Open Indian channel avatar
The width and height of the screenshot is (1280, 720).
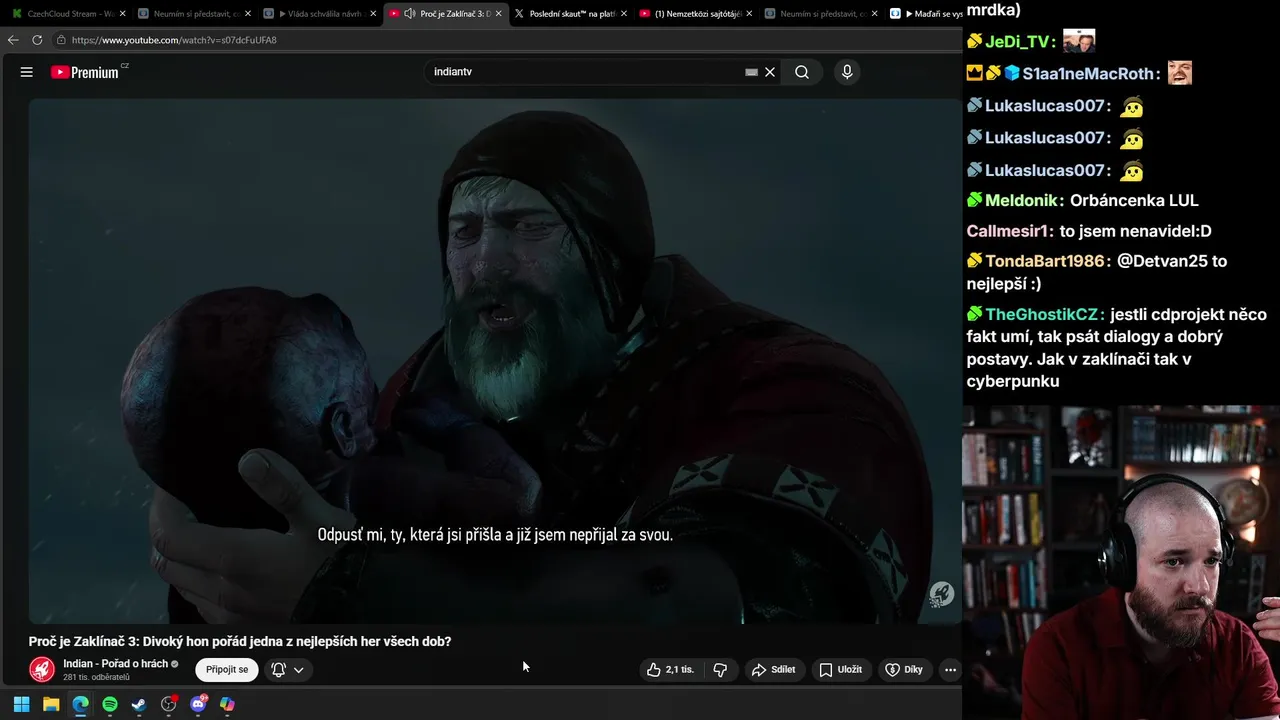pyautogui.click(x=42, y=669)
